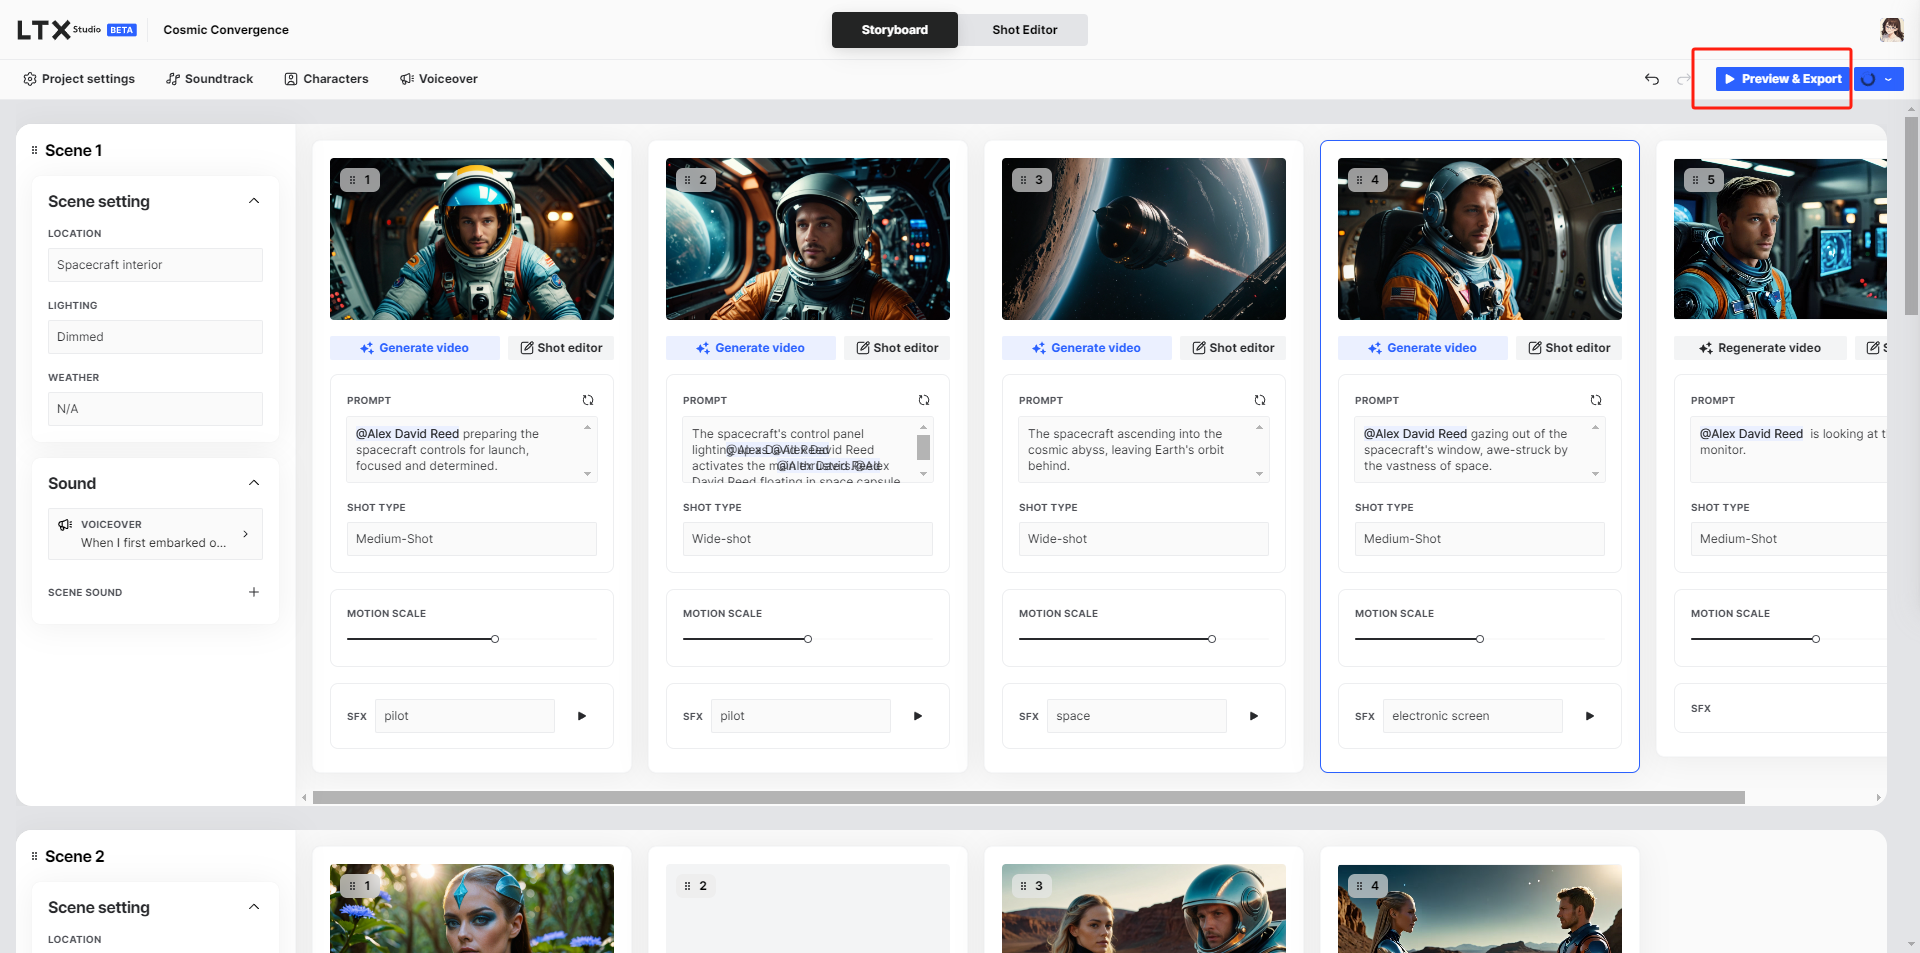The height and width of the screenshot is (953, 1920).
Task: Collapse Scene 2 Scene setting section
Action: (254, 907)
